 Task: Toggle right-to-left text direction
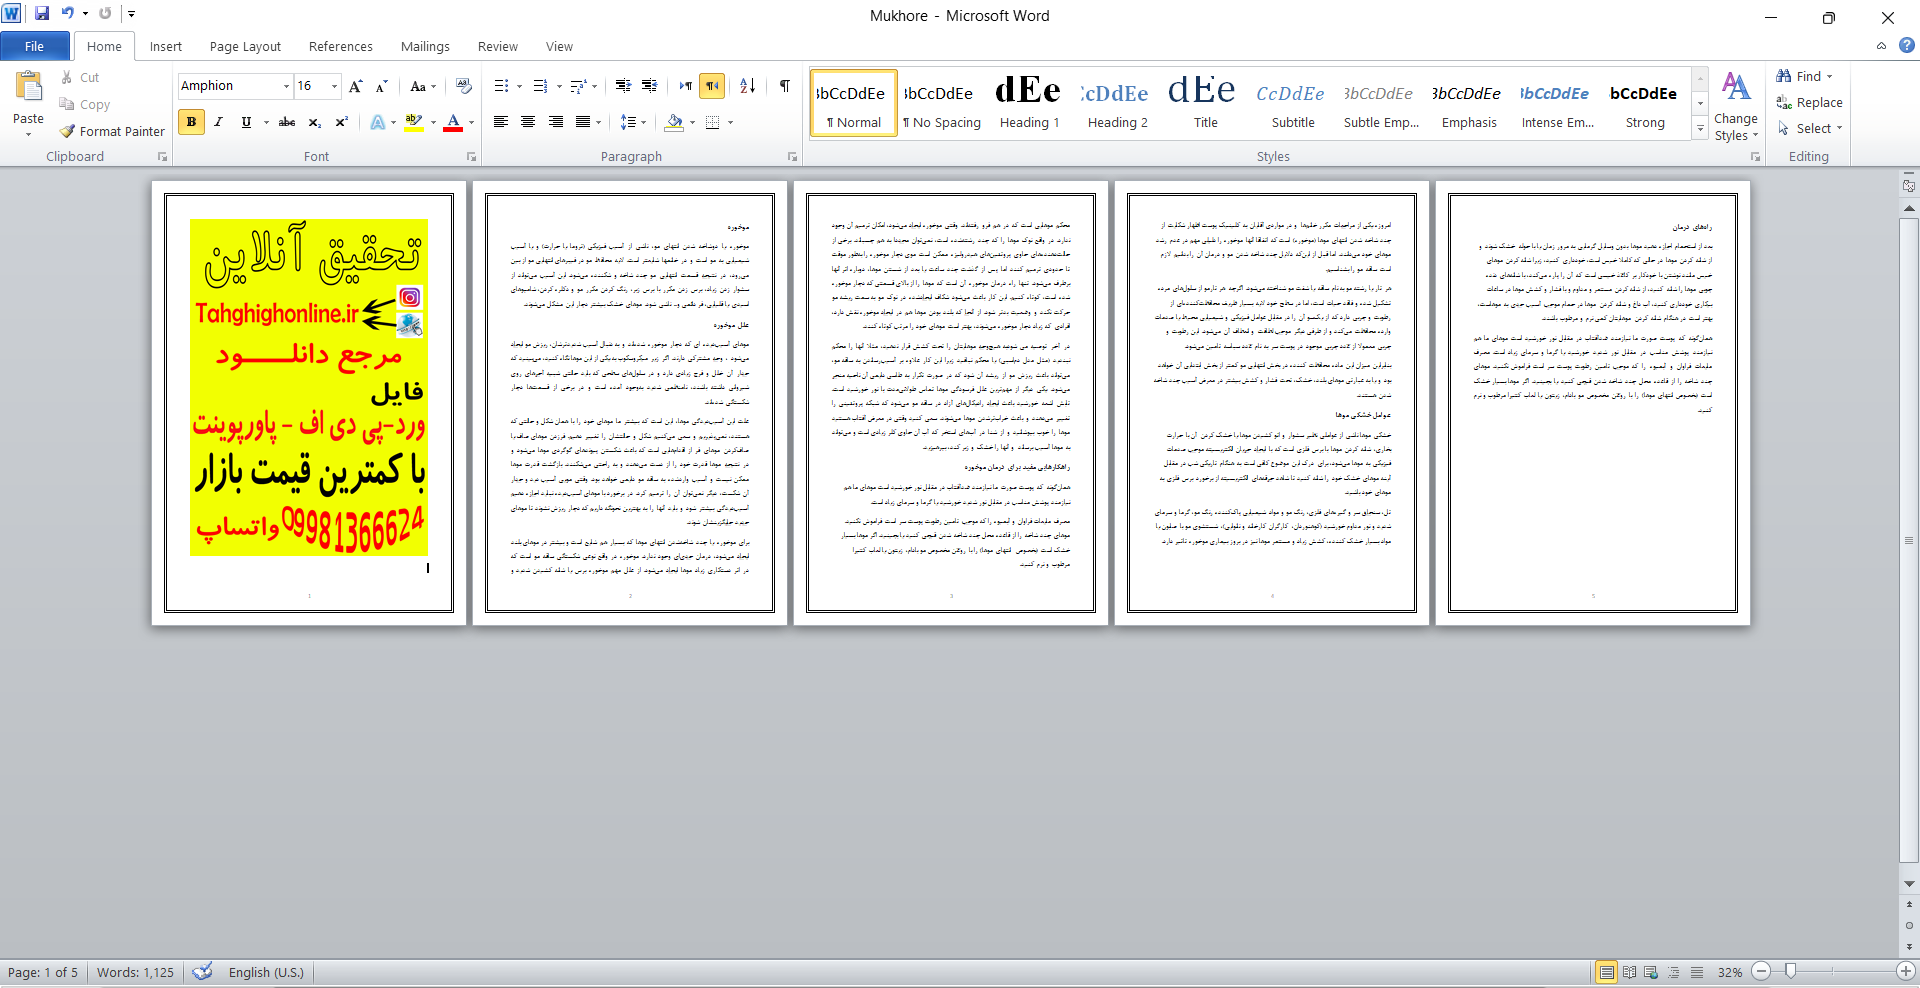pos(712,86)
